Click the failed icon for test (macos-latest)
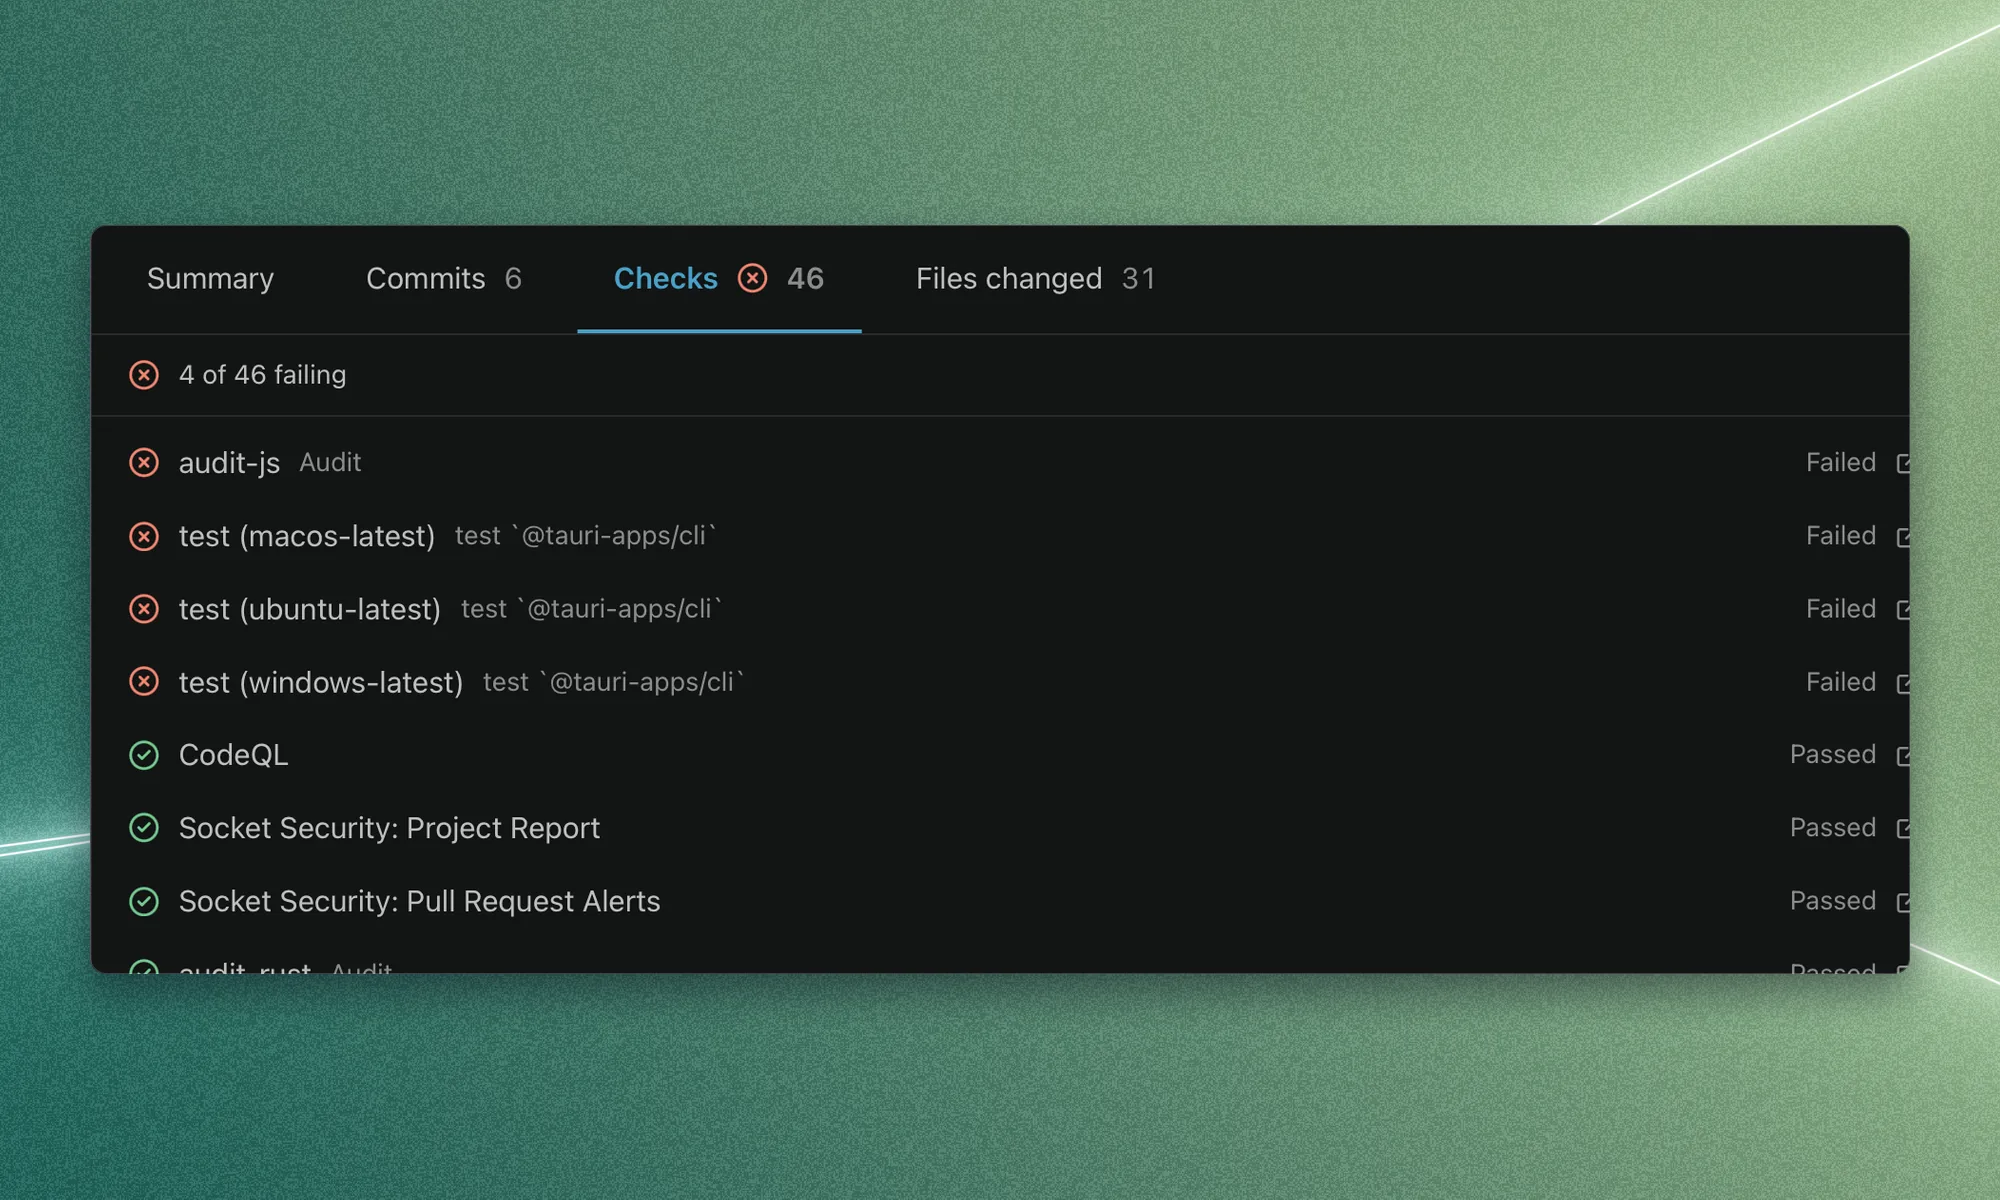The height and width of the screenshot is (1200, 2000). (144, 536)
